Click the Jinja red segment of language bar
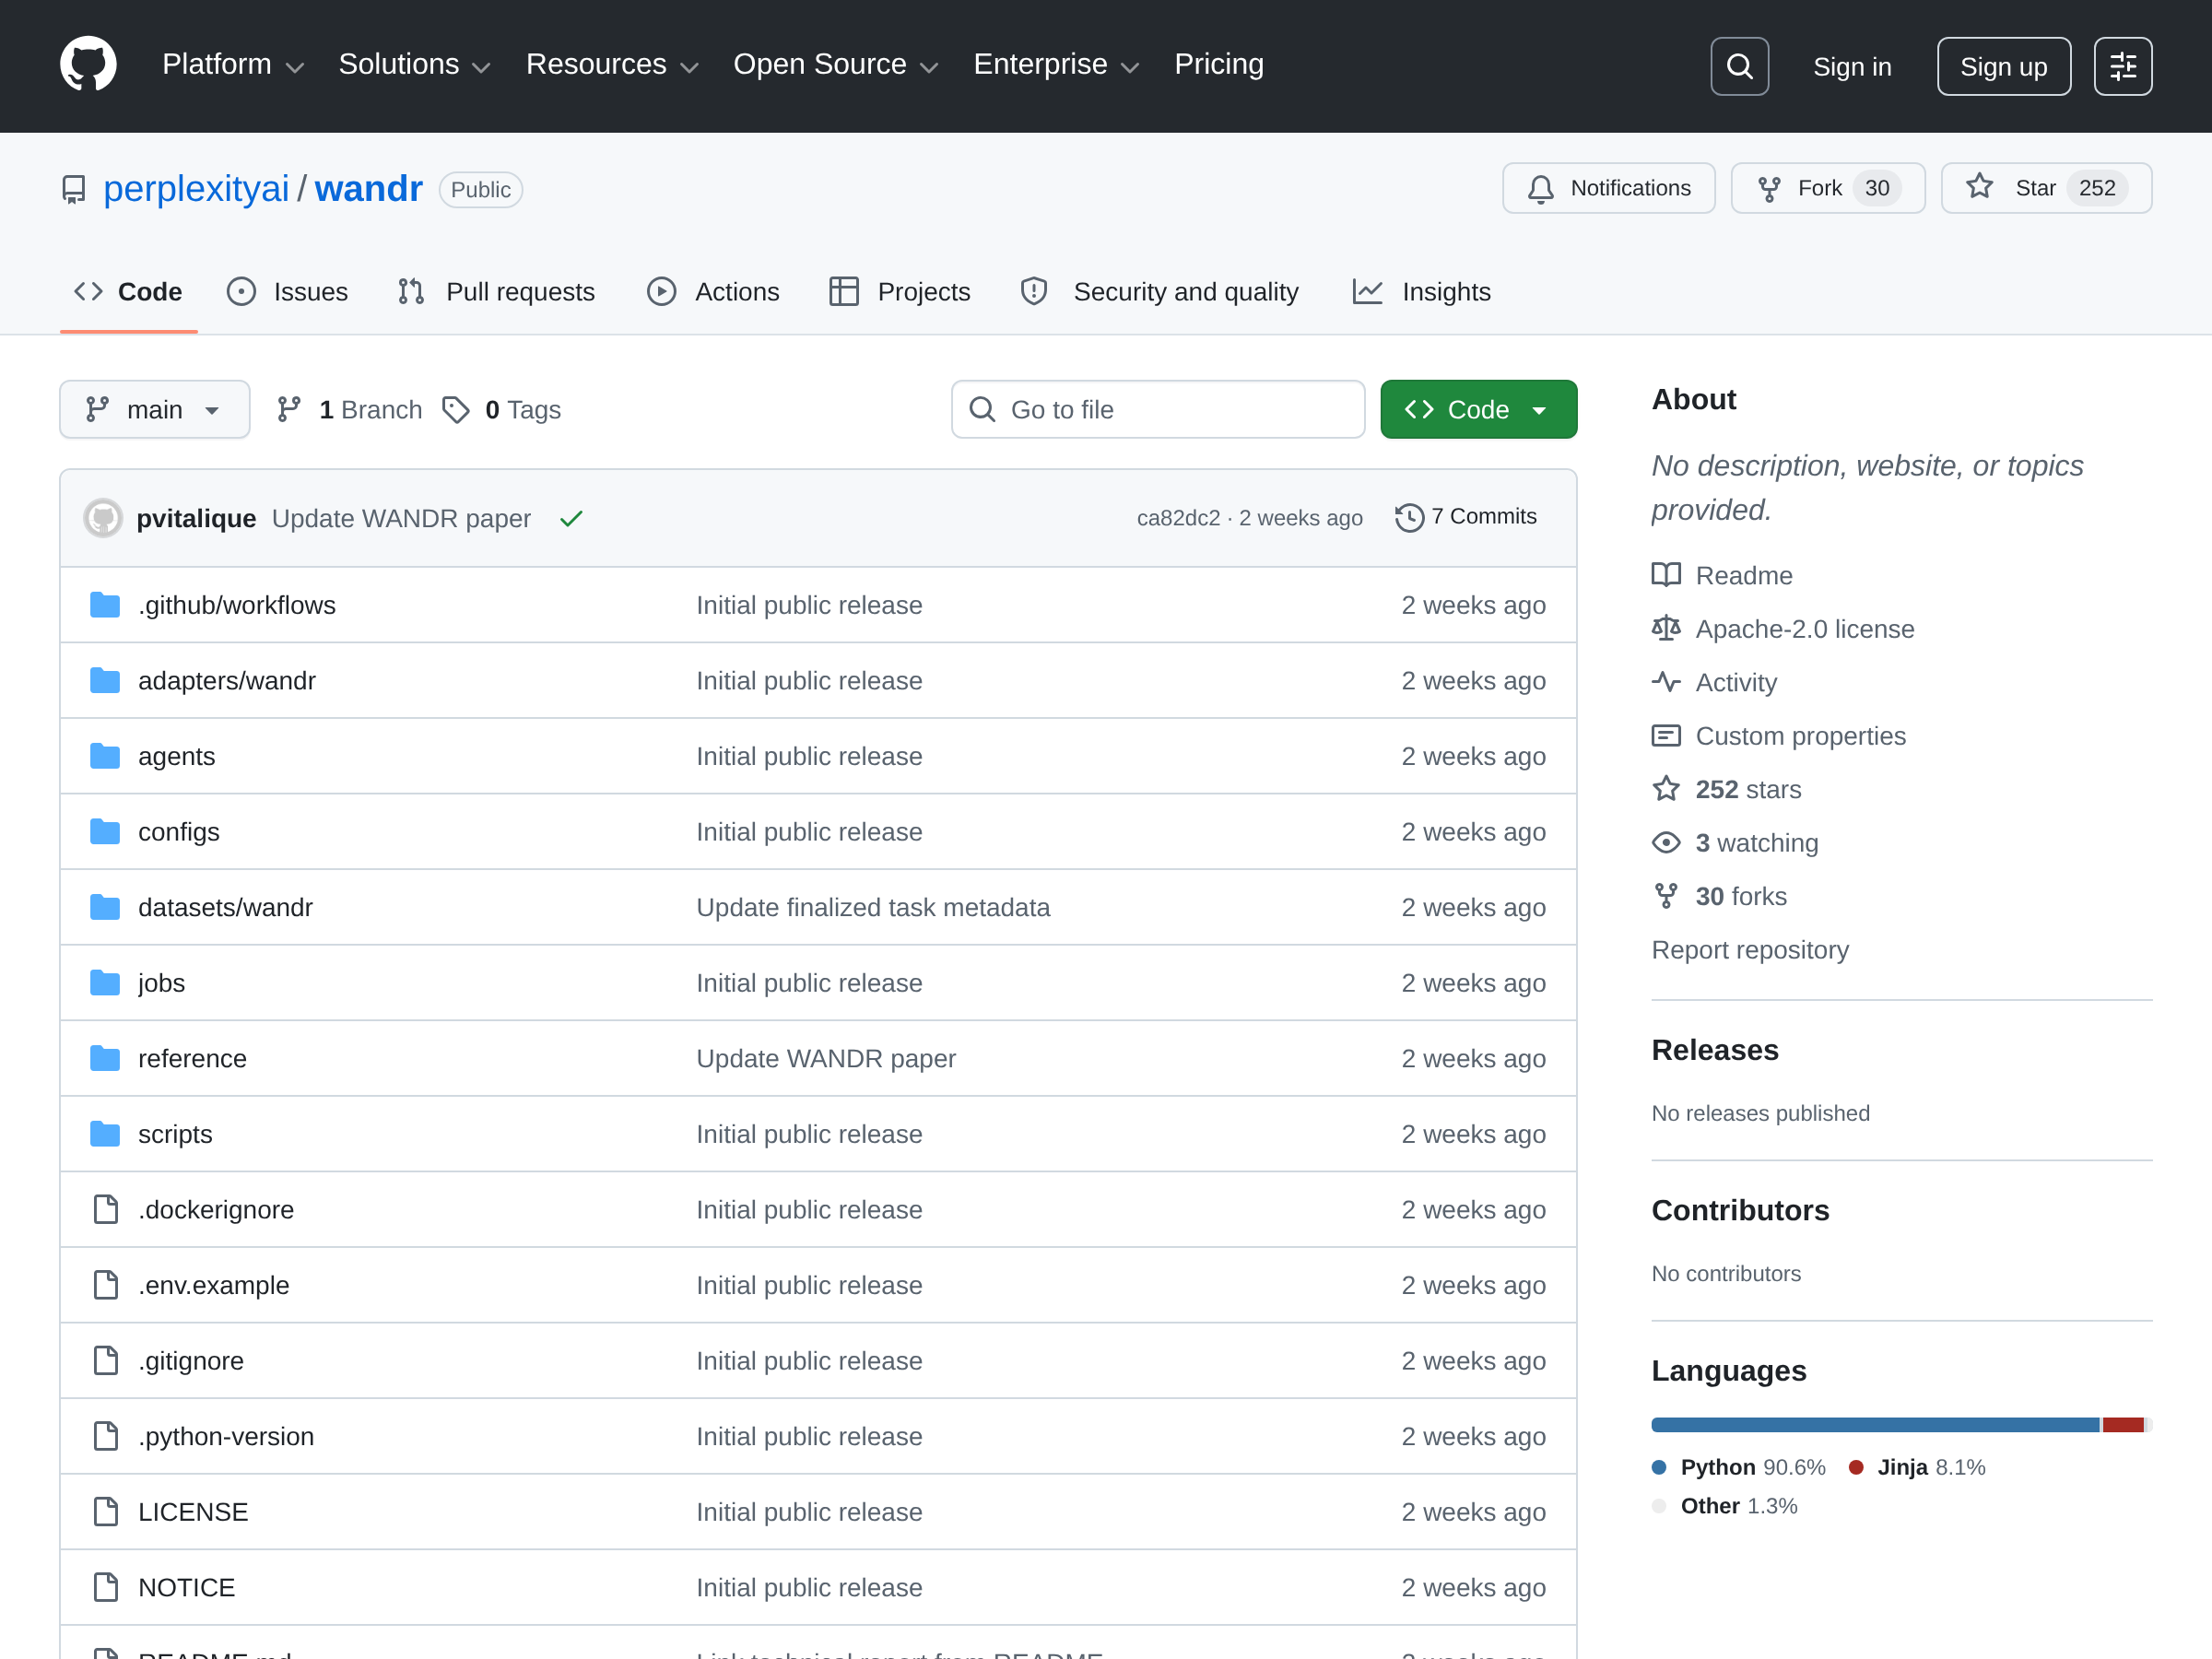This screenshot has height=1659, width=2212. point(2123,1425)
